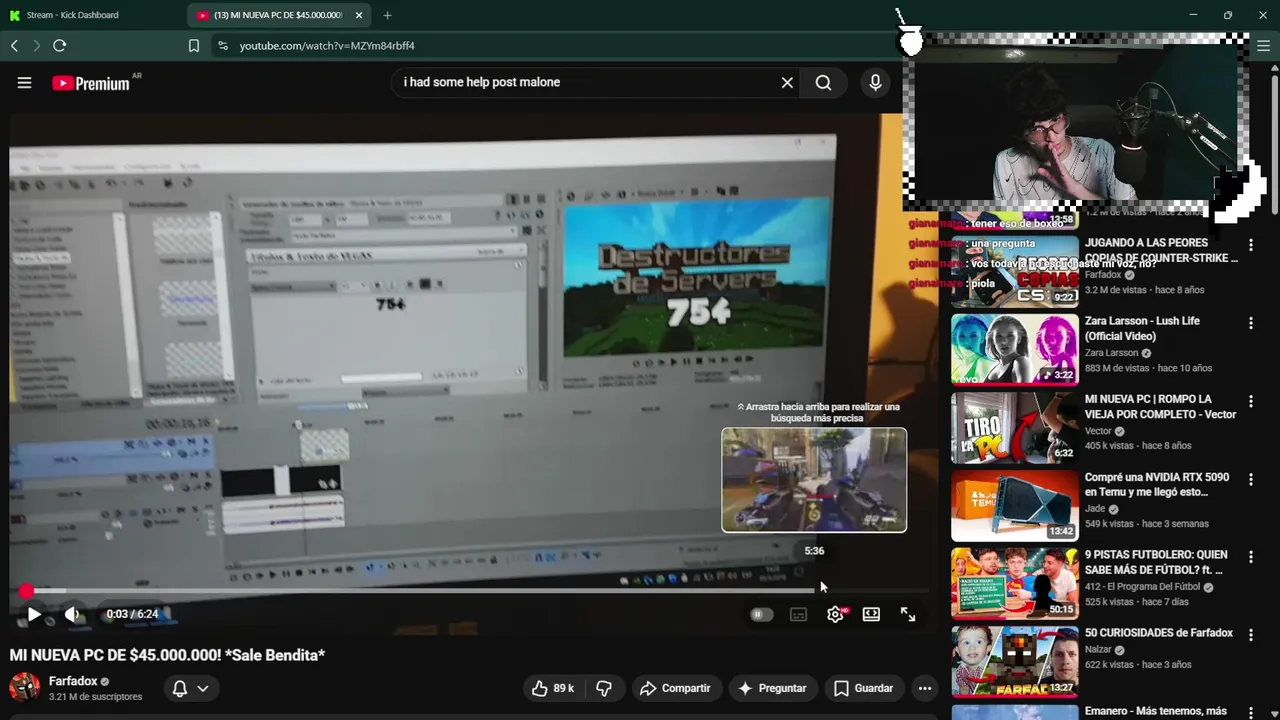Viewport: 1280px width, 720px height.
Task: Open options for MI NUEVA PC Vector video
Action: [1251, 401]
